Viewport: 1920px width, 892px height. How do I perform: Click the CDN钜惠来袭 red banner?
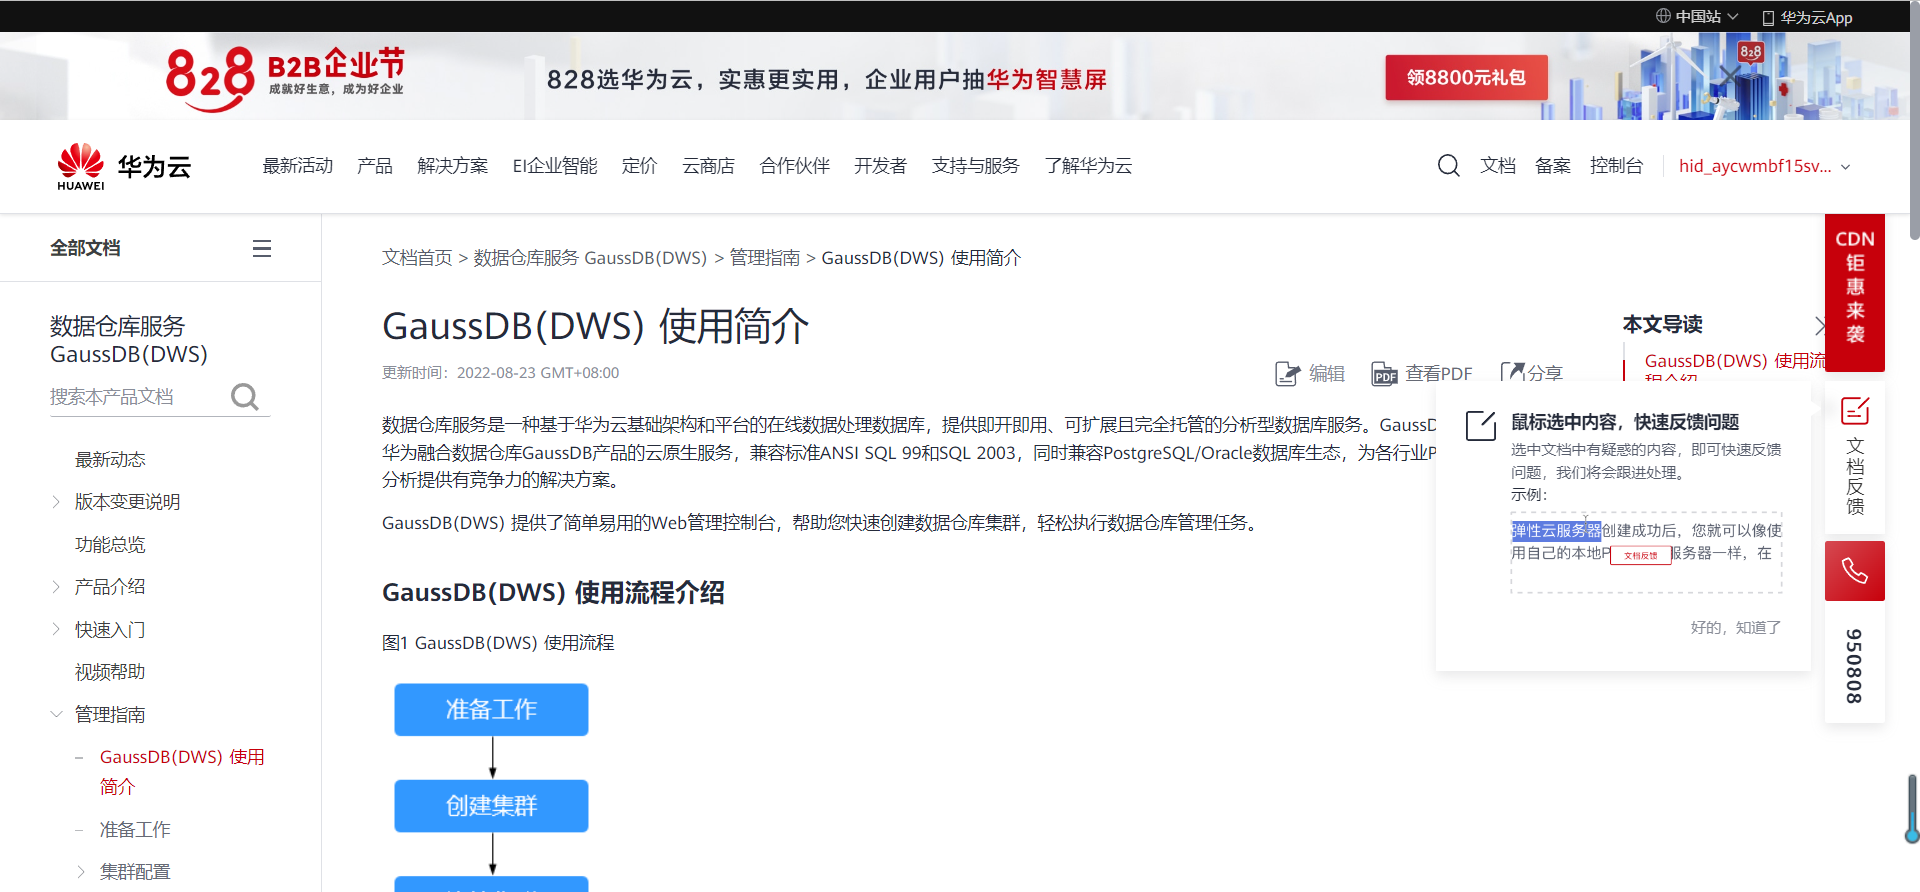(1855, 292)
